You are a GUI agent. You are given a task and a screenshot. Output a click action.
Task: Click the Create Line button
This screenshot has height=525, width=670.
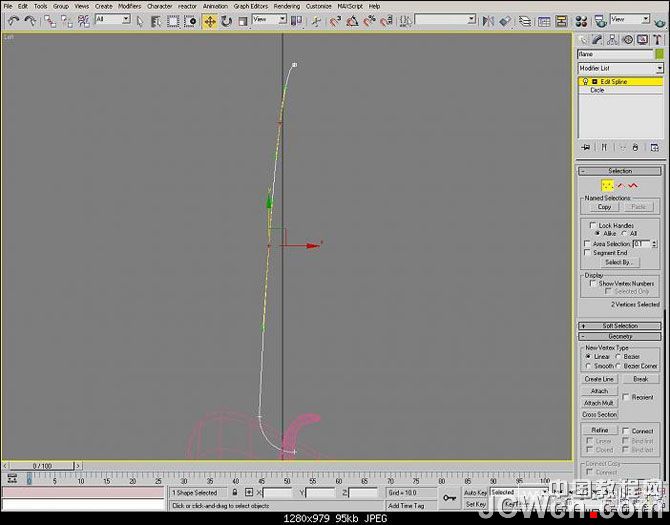pyautogui.click(x=599, y=379)
